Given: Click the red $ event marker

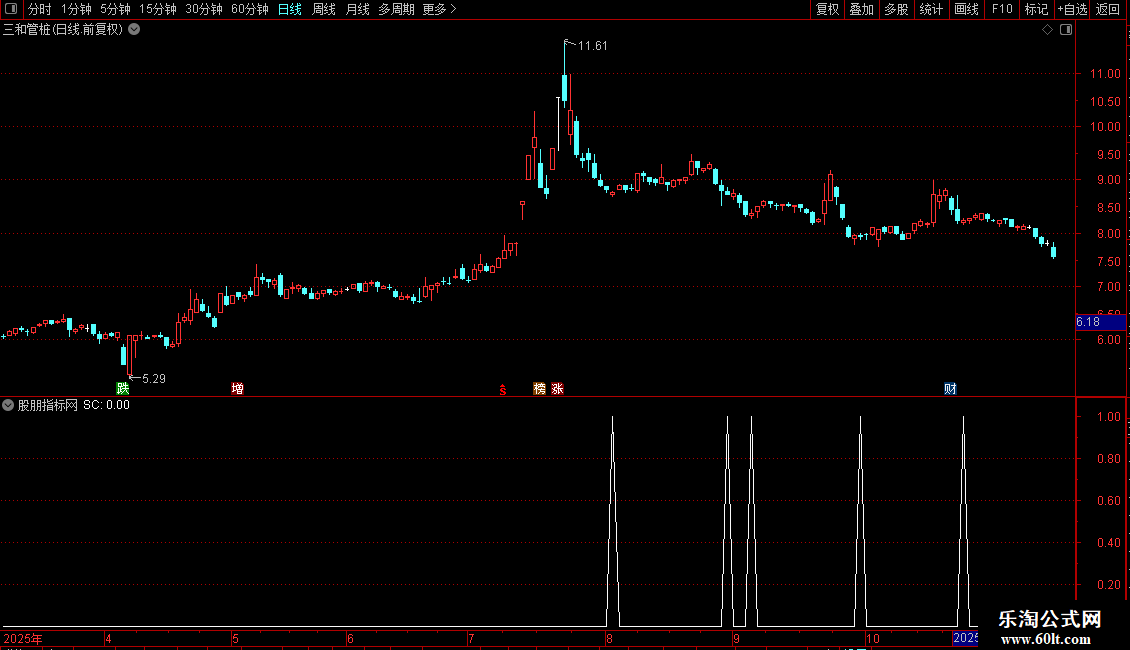Looking at the screenshot, I should (x=503, y=390).
